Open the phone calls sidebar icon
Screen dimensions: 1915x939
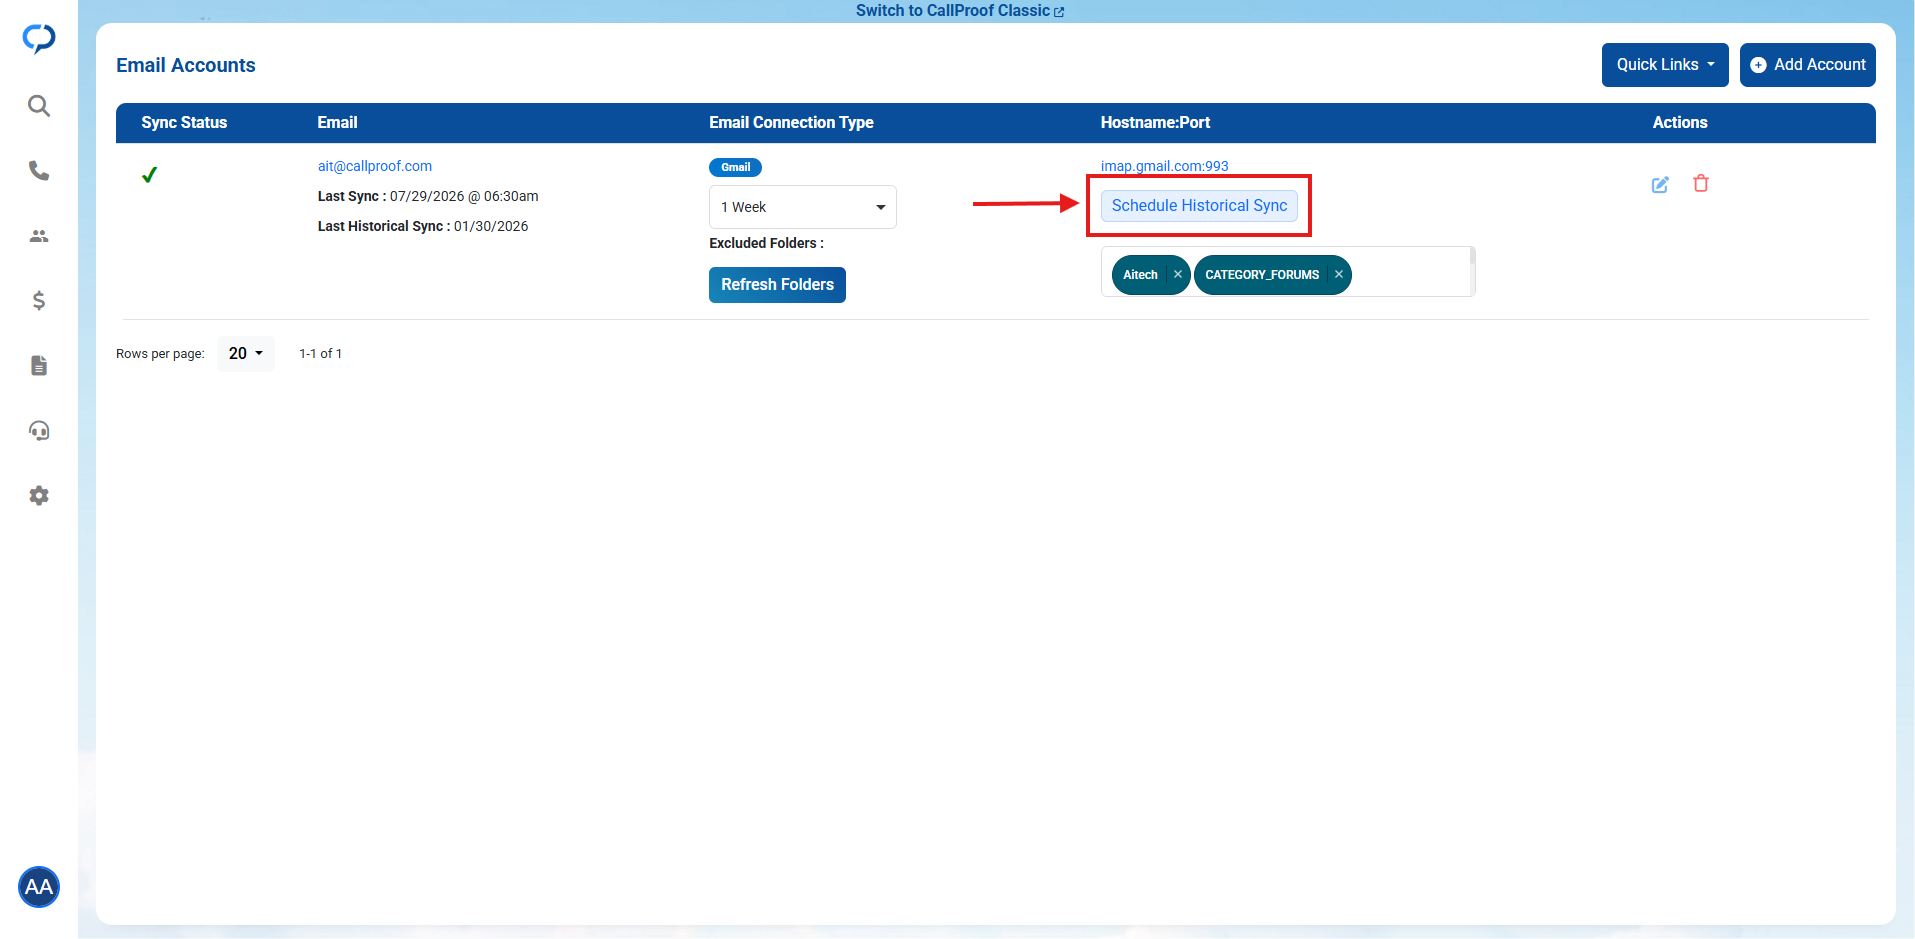(39, 171)
